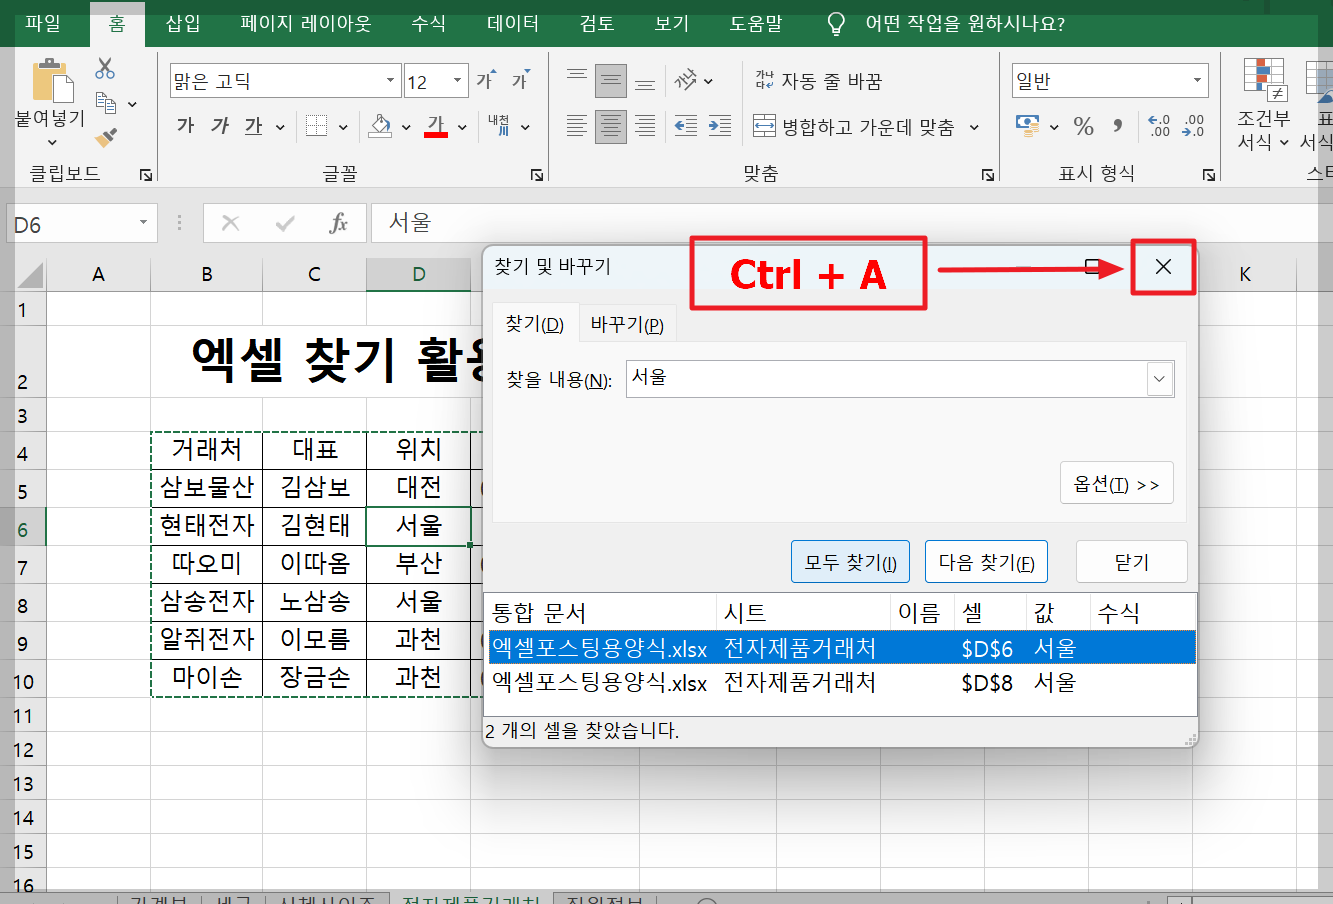Toggle Center alignment
The height and width of the screenshot is (904, 1333).
609,126
